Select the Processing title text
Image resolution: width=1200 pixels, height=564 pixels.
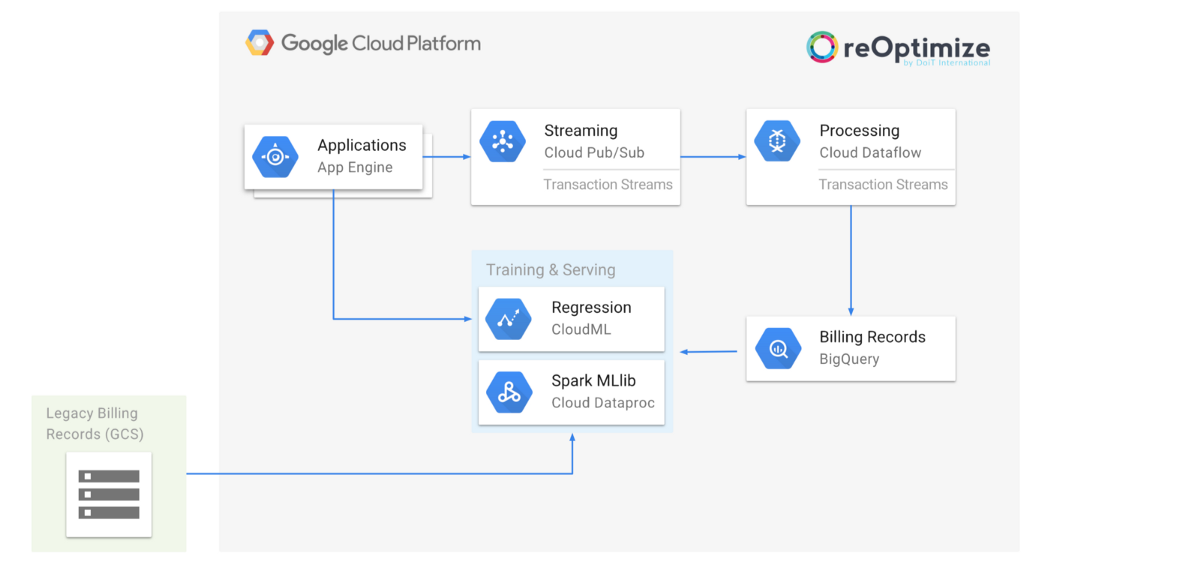click(860, 131)
